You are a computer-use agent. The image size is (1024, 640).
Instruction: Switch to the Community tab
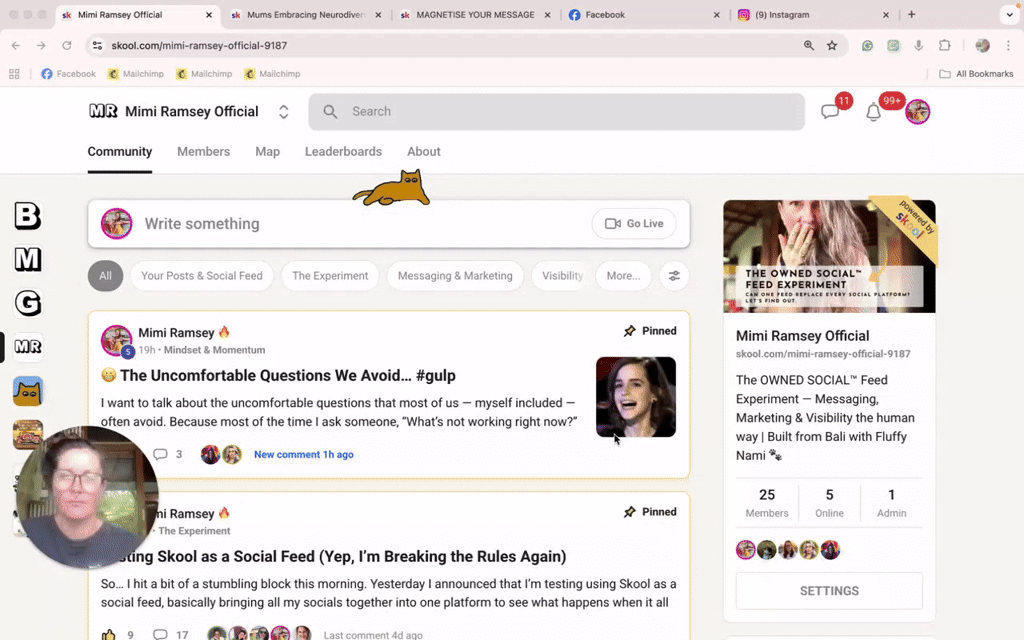(120, 152)
